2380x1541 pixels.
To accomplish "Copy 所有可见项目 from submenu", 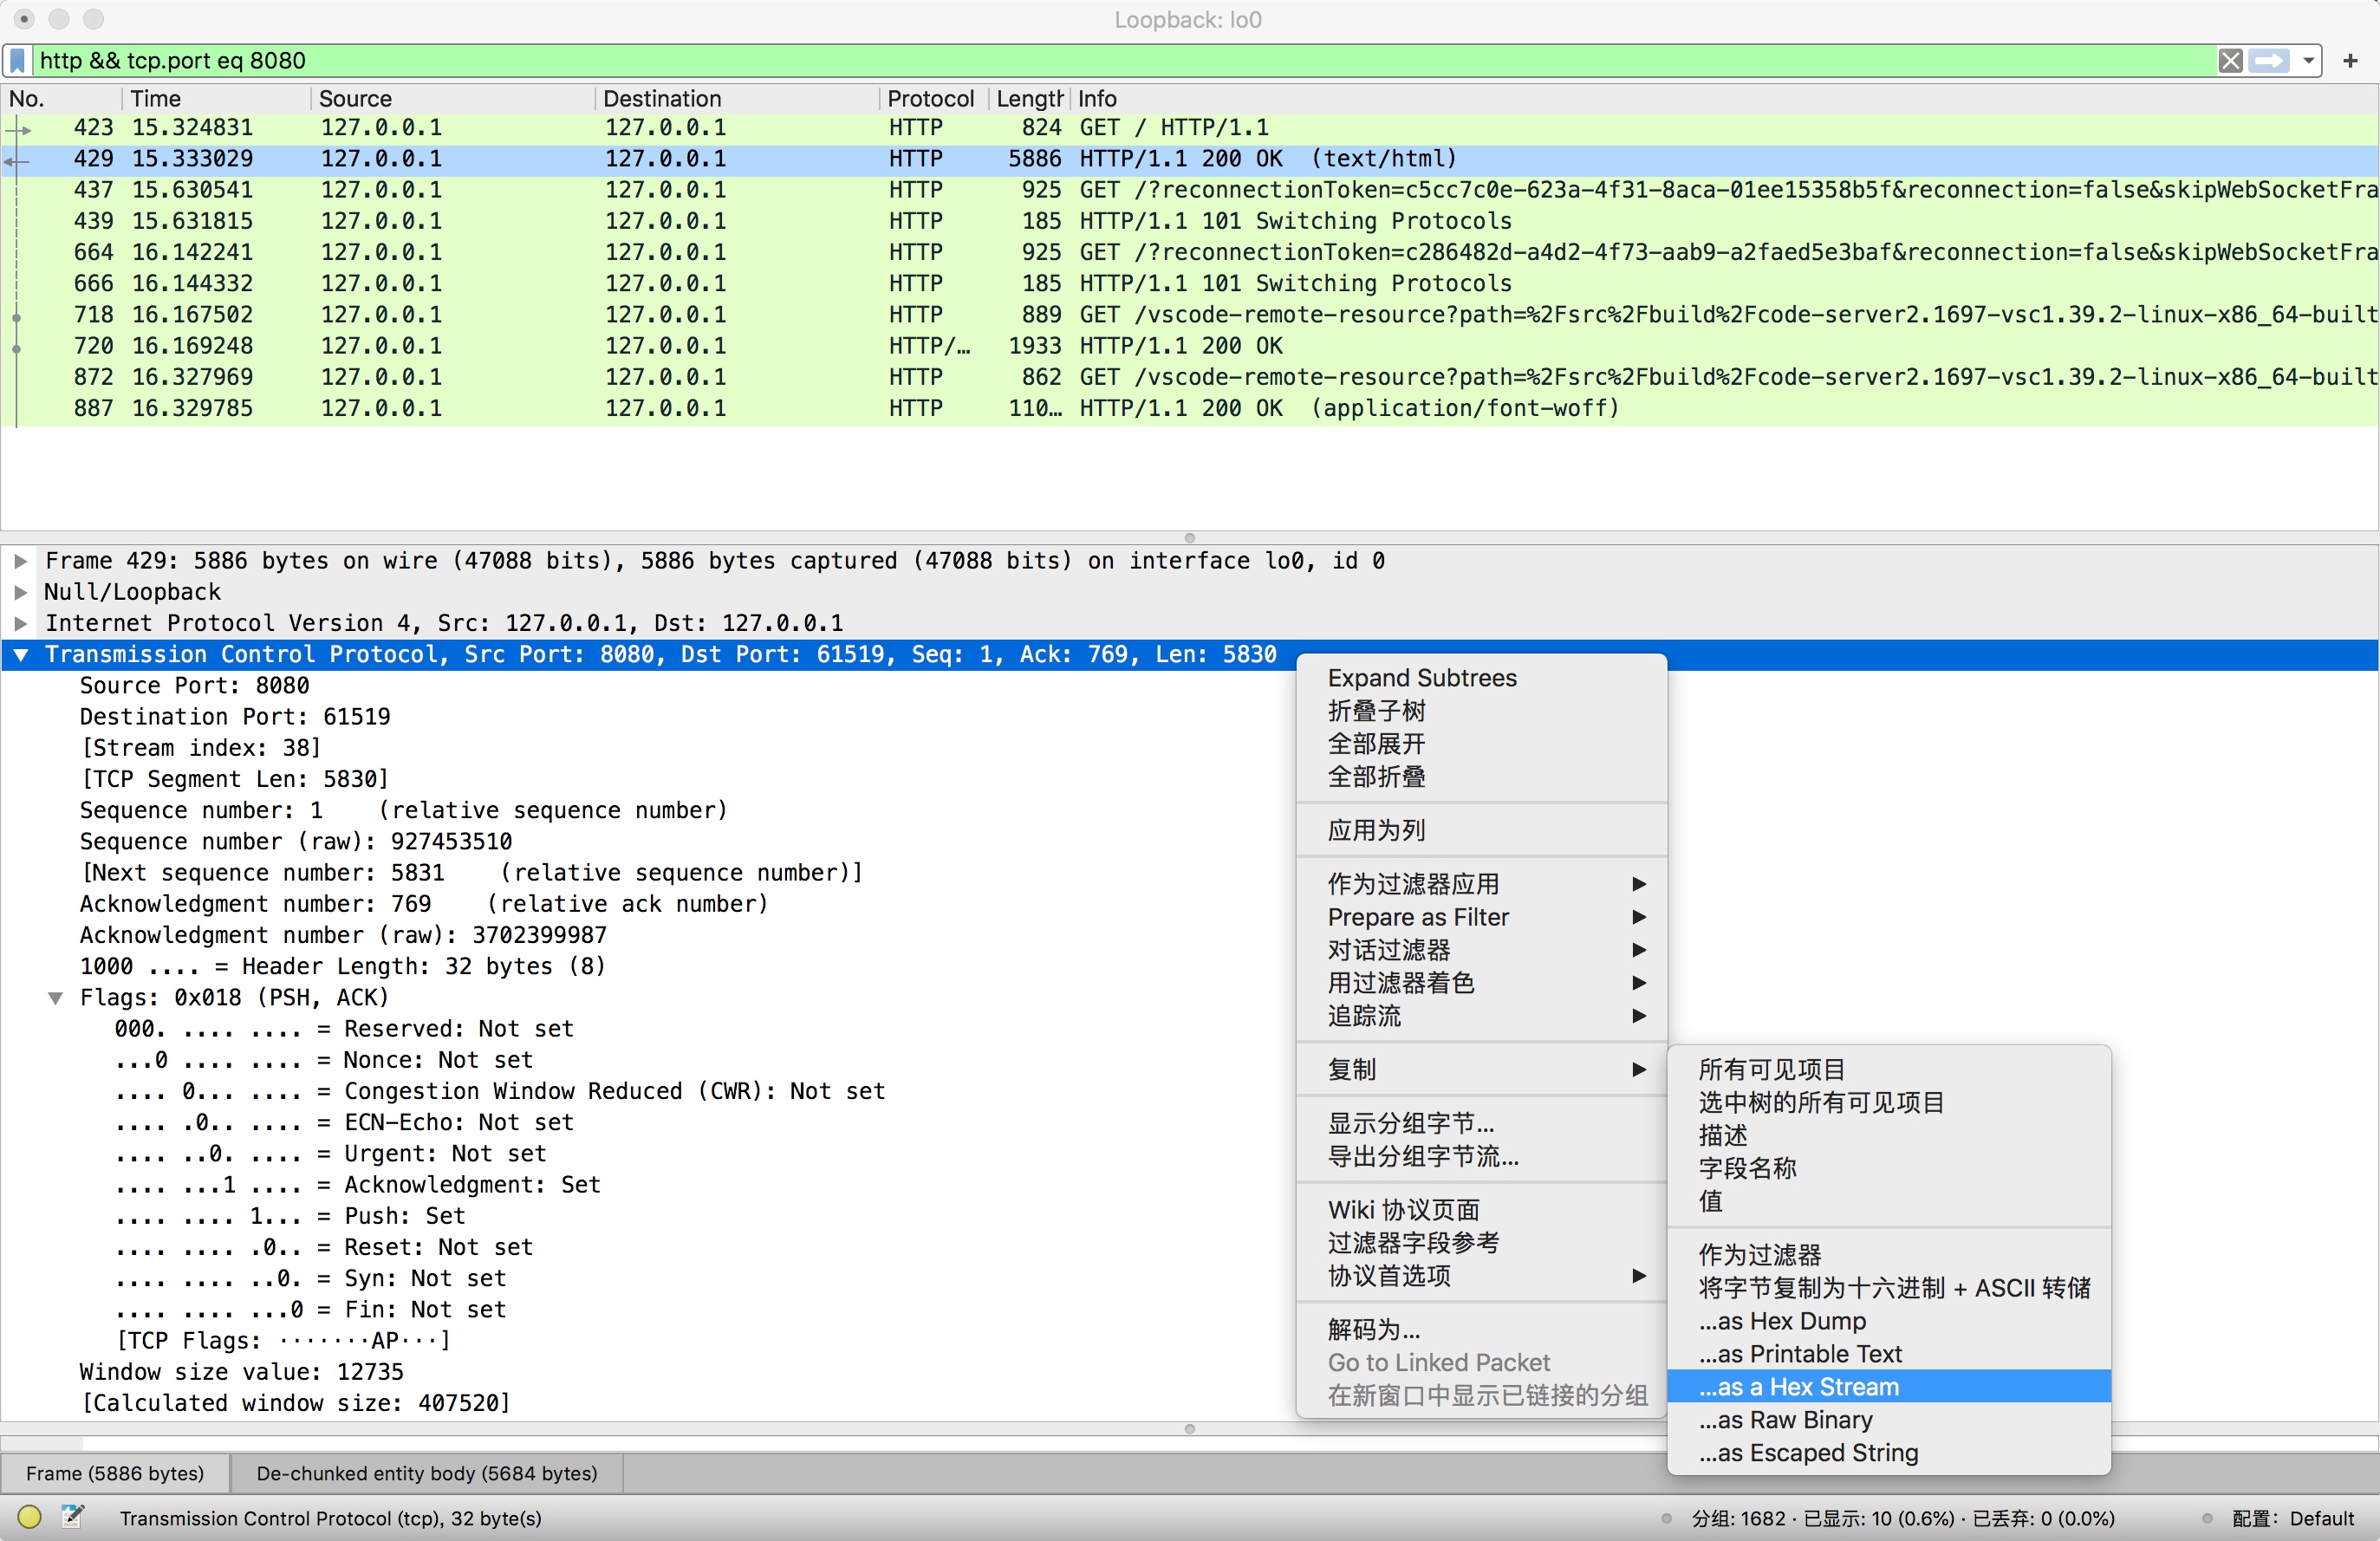I will click(1889, 1070).
